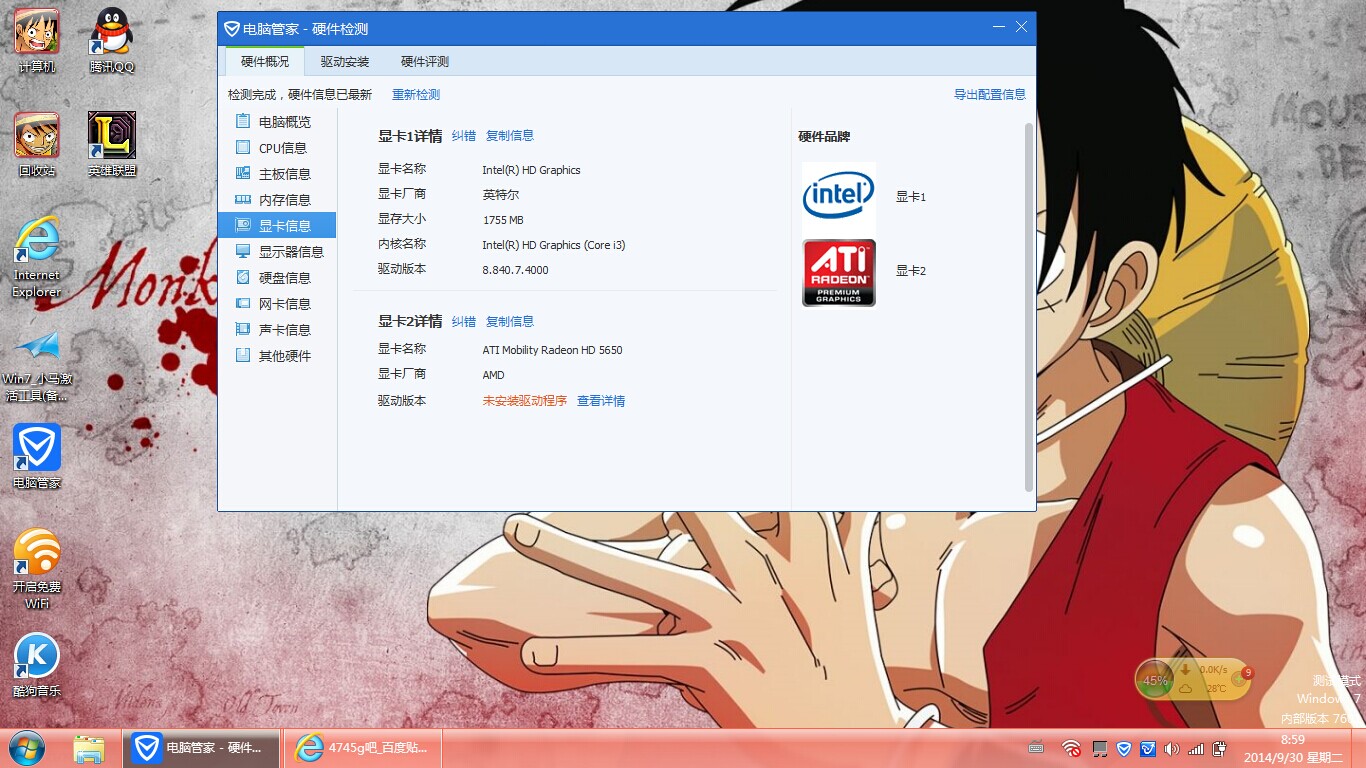Click 复制信息 next to 显卡1详情
Screen dimensions: 1366x768
coord(510,136)
